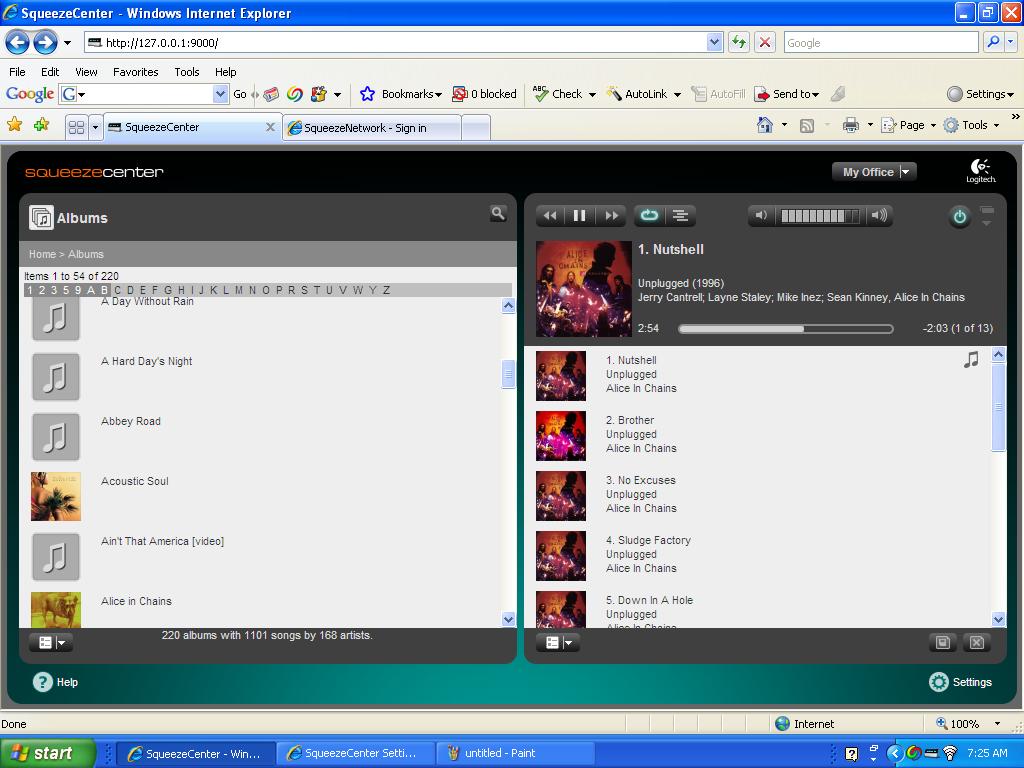Click the volume down speaker icon

click(x=761, y=215)
